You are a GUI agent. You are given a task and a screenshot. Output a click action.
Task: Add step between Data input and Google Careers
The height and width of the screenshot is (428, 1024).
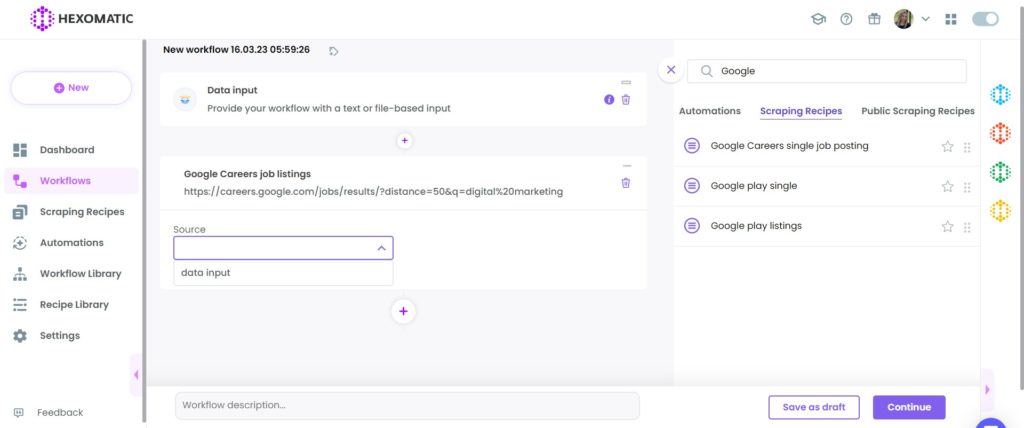[404, 140]
